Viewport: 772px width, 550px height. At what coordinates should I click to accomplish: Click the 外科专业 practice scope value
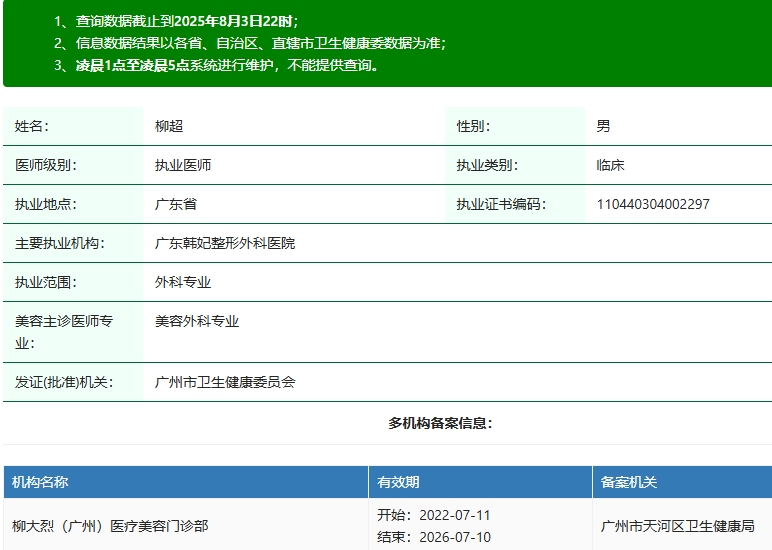[x=183, y=282]
